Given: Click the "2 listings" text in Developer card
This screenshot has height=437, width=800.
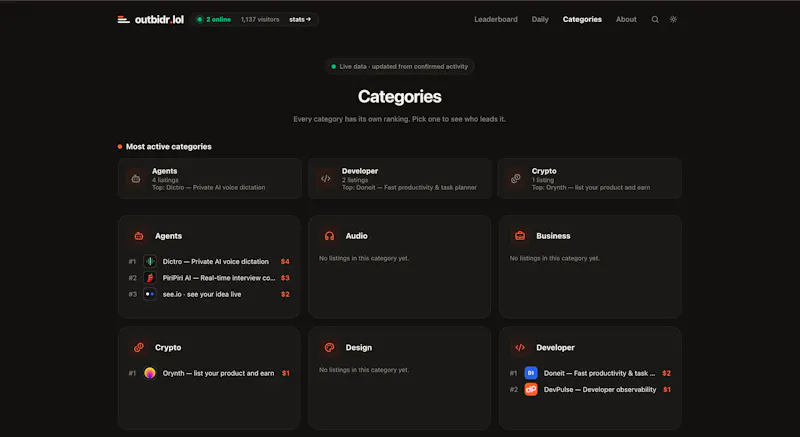Looking at the screenshot, I should (355, 180).
